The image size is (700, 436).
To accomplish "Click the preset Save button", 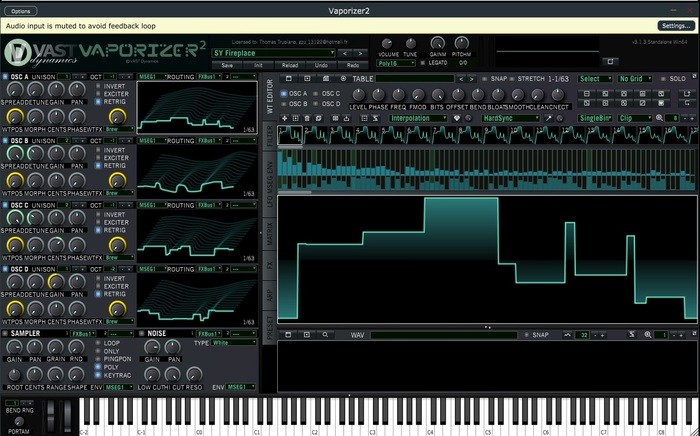I will click(x=227, y=65).
